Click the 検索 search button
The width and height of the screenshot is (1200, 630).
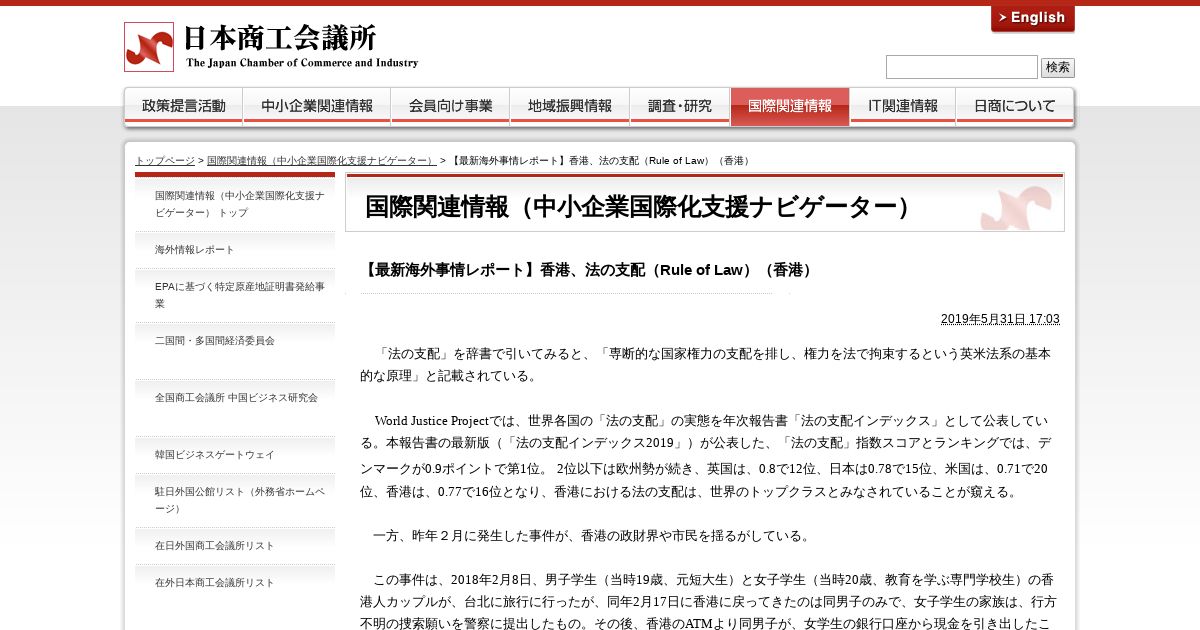pyautogui.click(x=1058, y=68)
